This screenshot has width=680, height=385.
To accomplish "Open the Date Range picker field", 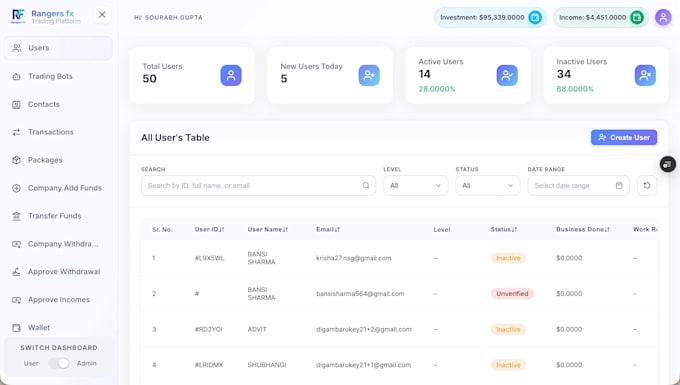I will [x=579, y=186].
